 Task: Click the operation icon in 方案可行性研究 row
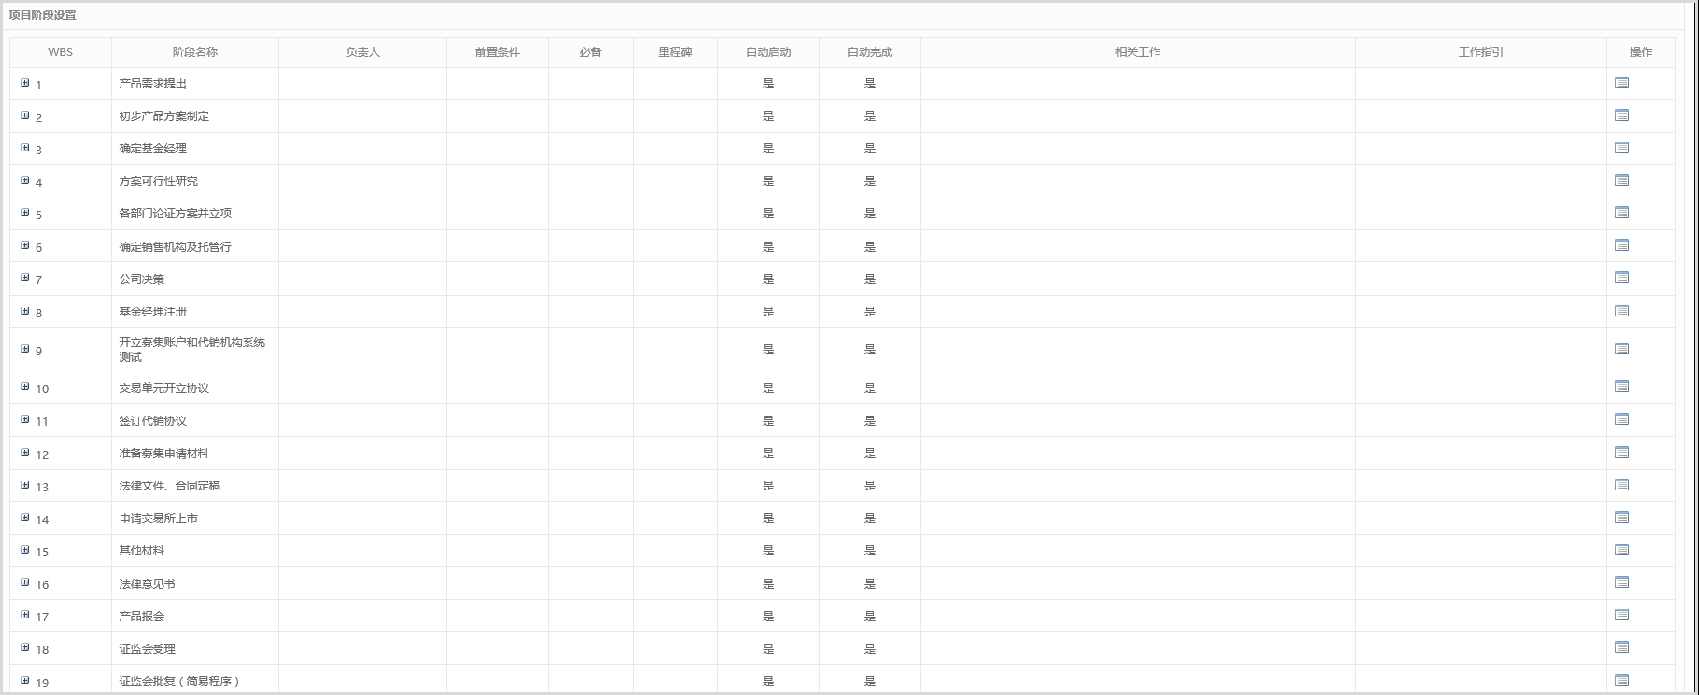1622,180
